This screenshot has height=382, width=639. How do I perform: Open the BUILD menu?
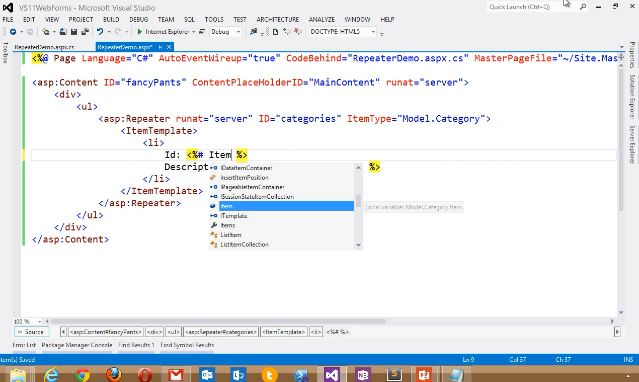tap(111, 19)
